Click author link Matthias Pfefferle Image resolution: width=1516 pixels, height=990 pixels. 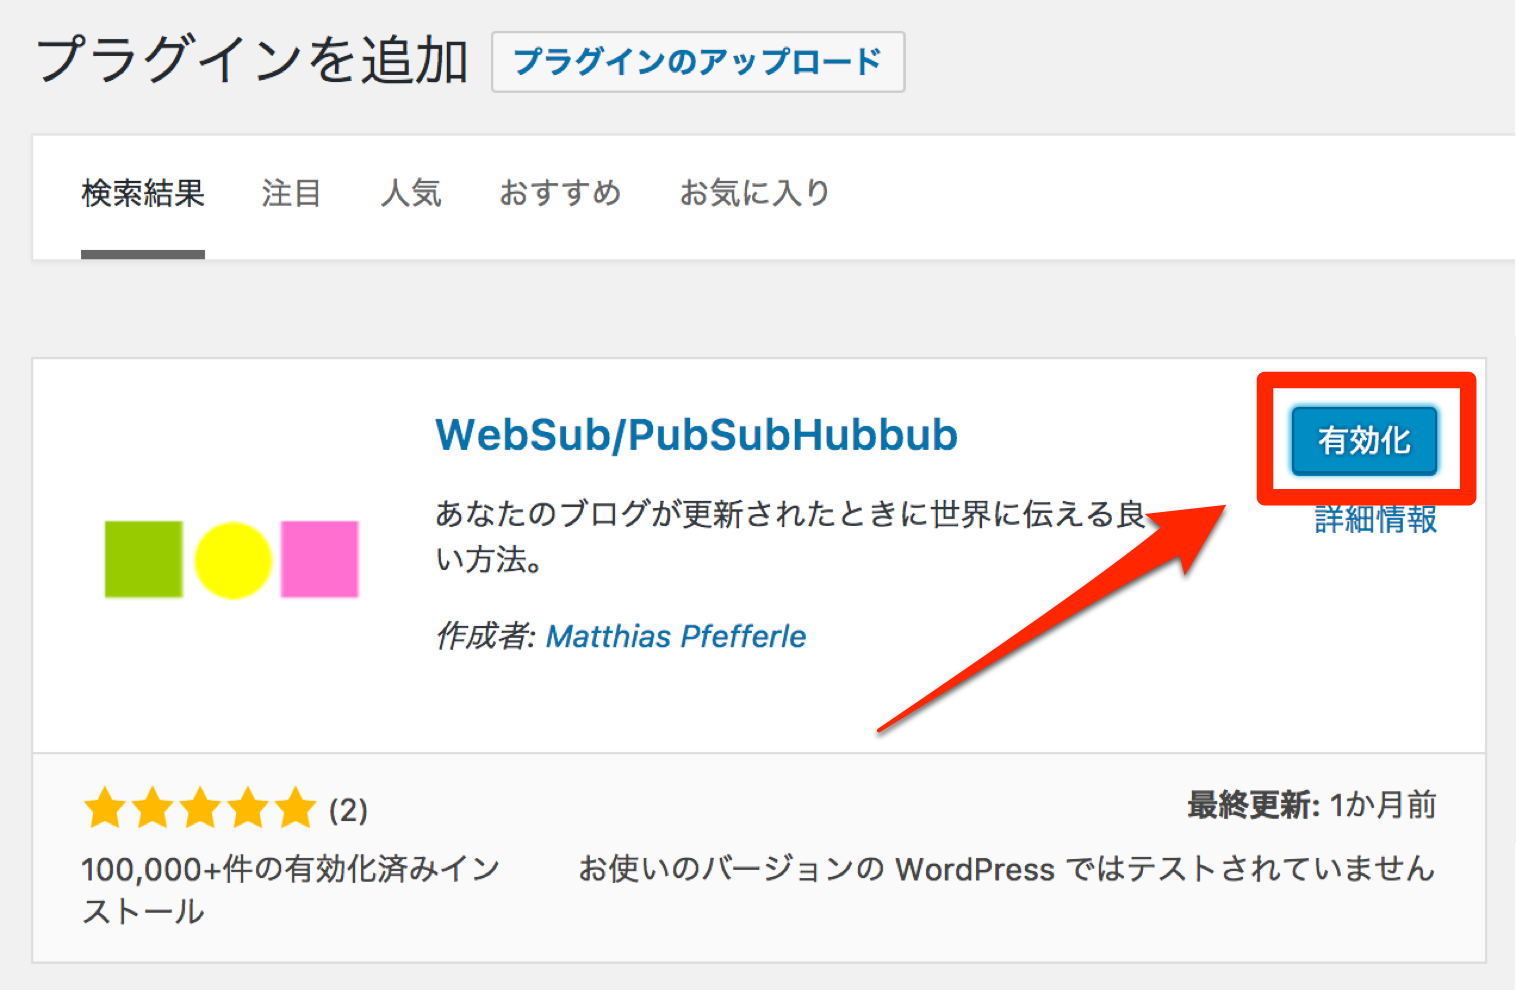point(675,636)
